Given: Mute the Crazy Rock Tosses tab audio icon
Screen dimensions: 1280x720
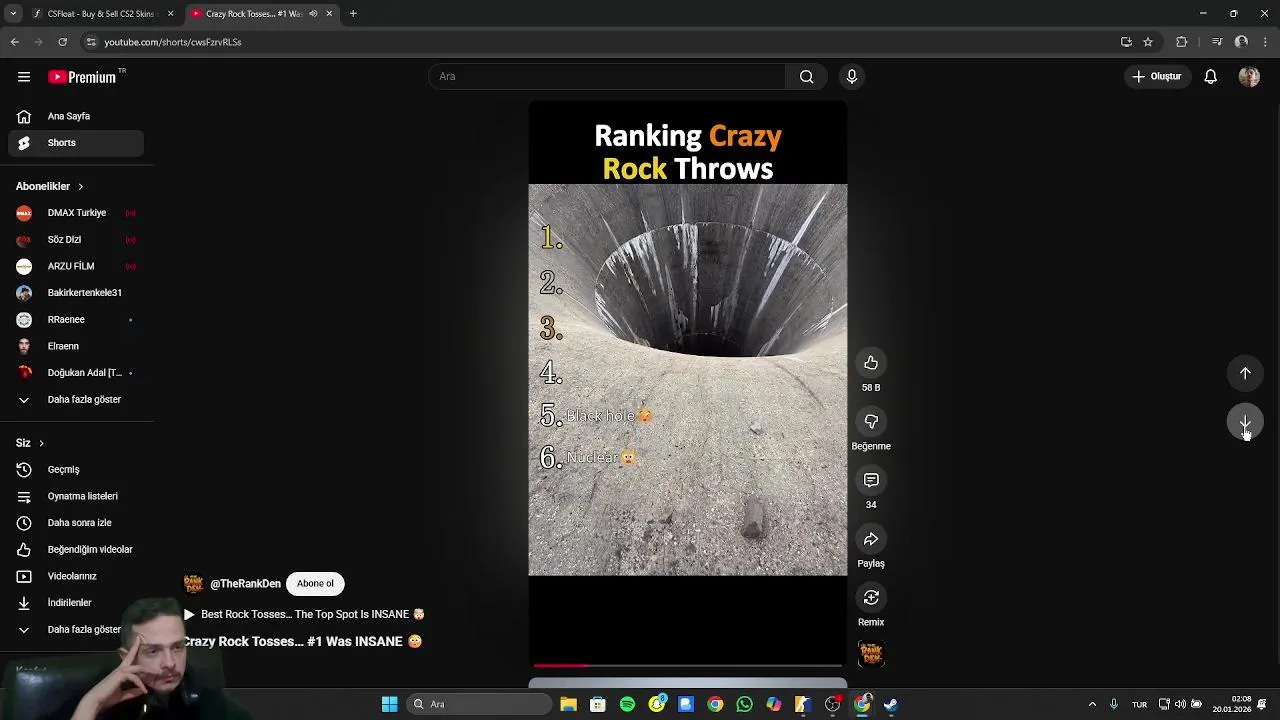Looking at the screenshot, I should coord(313,14).
